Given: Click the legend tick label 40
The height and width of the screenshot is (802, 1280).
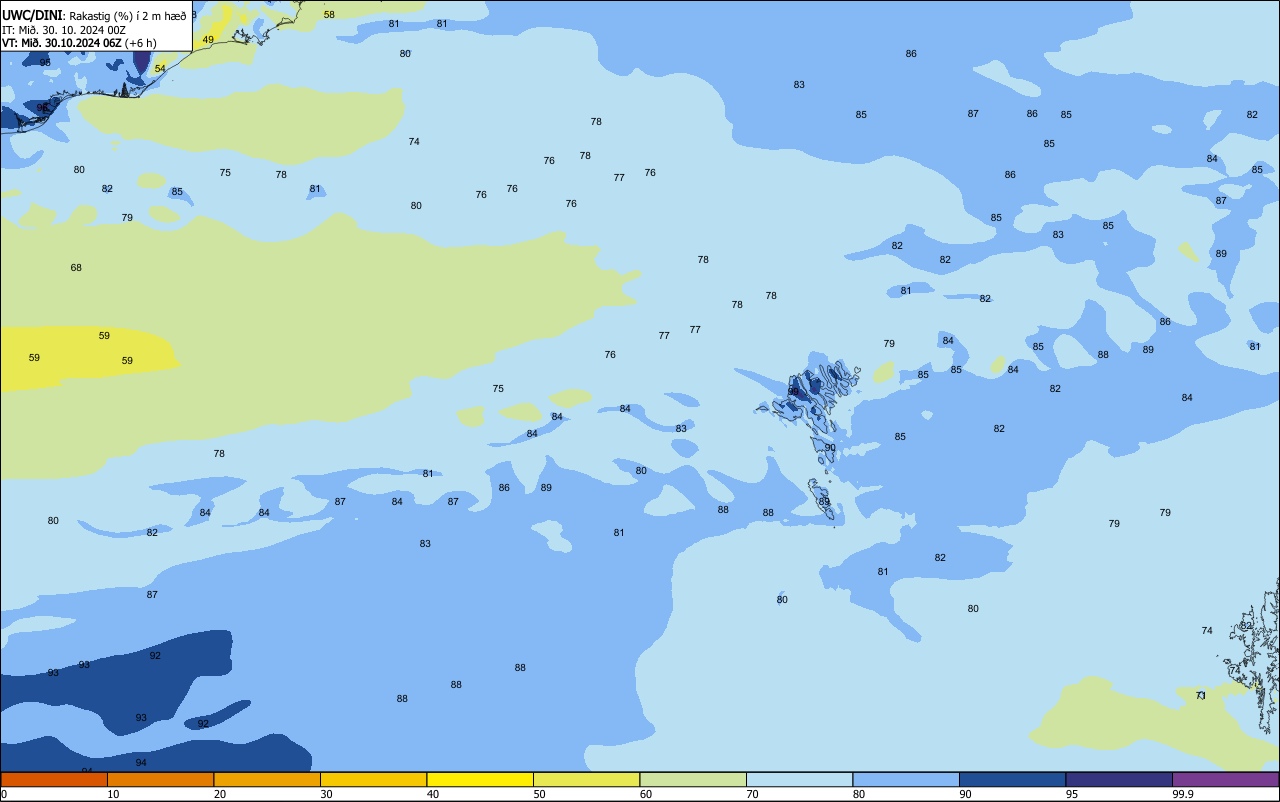Looking at the screenshot, I should (433, 794).
